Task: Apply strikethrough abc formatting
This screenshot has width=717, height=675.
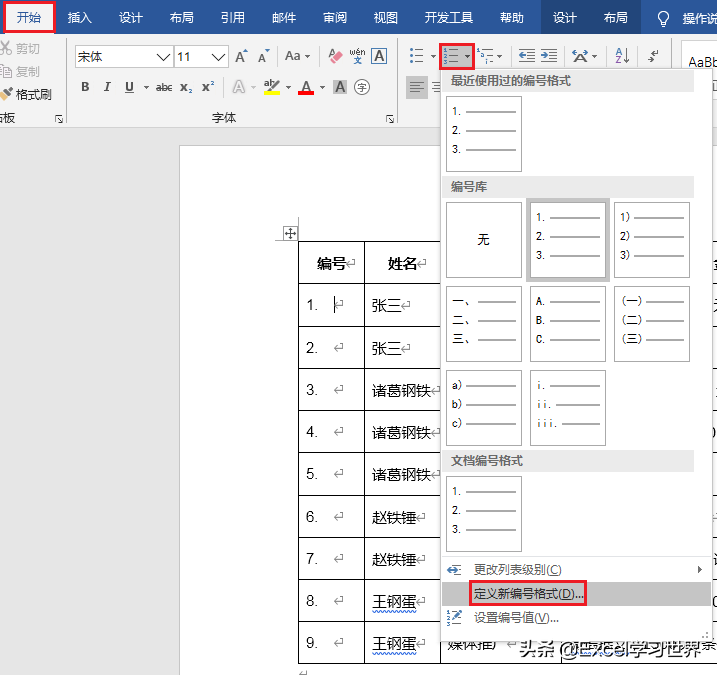Action: pyautogui.click(x=164, y=87)
